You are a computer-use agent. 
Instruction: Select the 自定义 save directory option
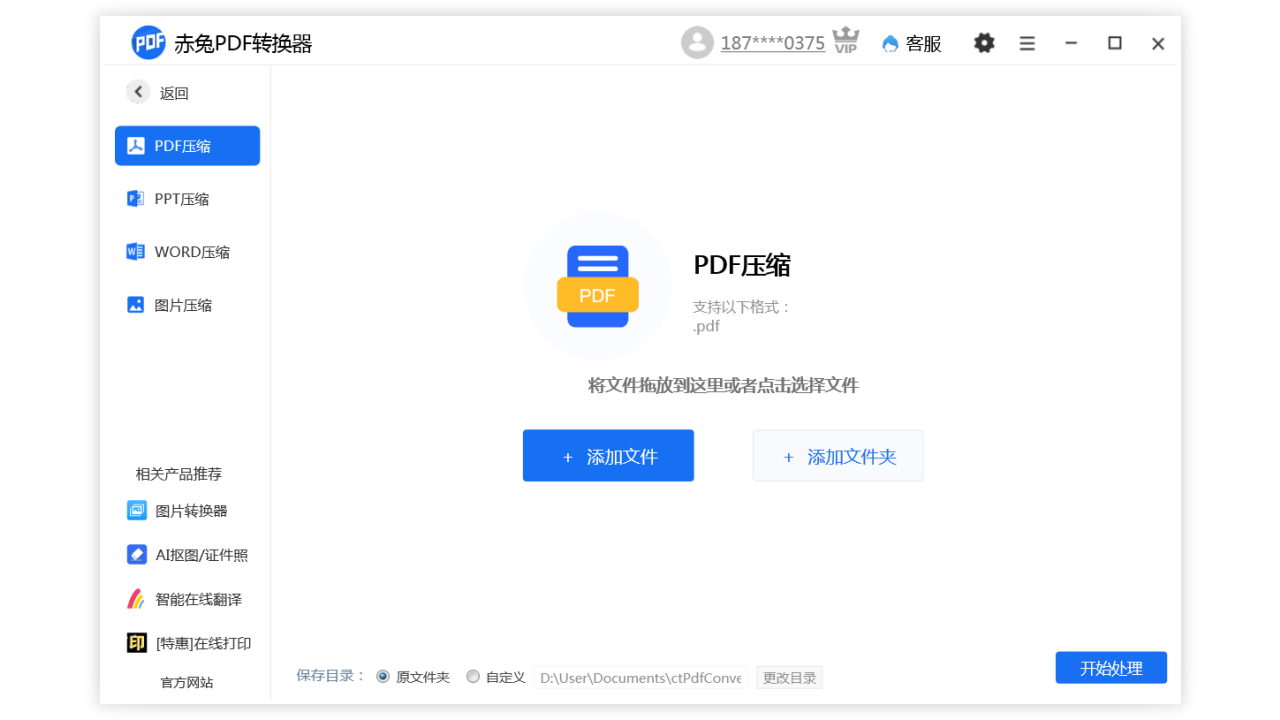point(496,677)
